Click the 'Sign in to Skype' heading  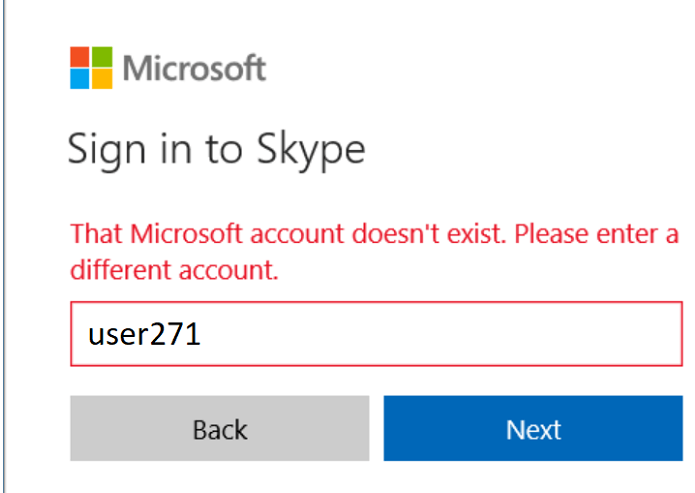coord(216,150)
